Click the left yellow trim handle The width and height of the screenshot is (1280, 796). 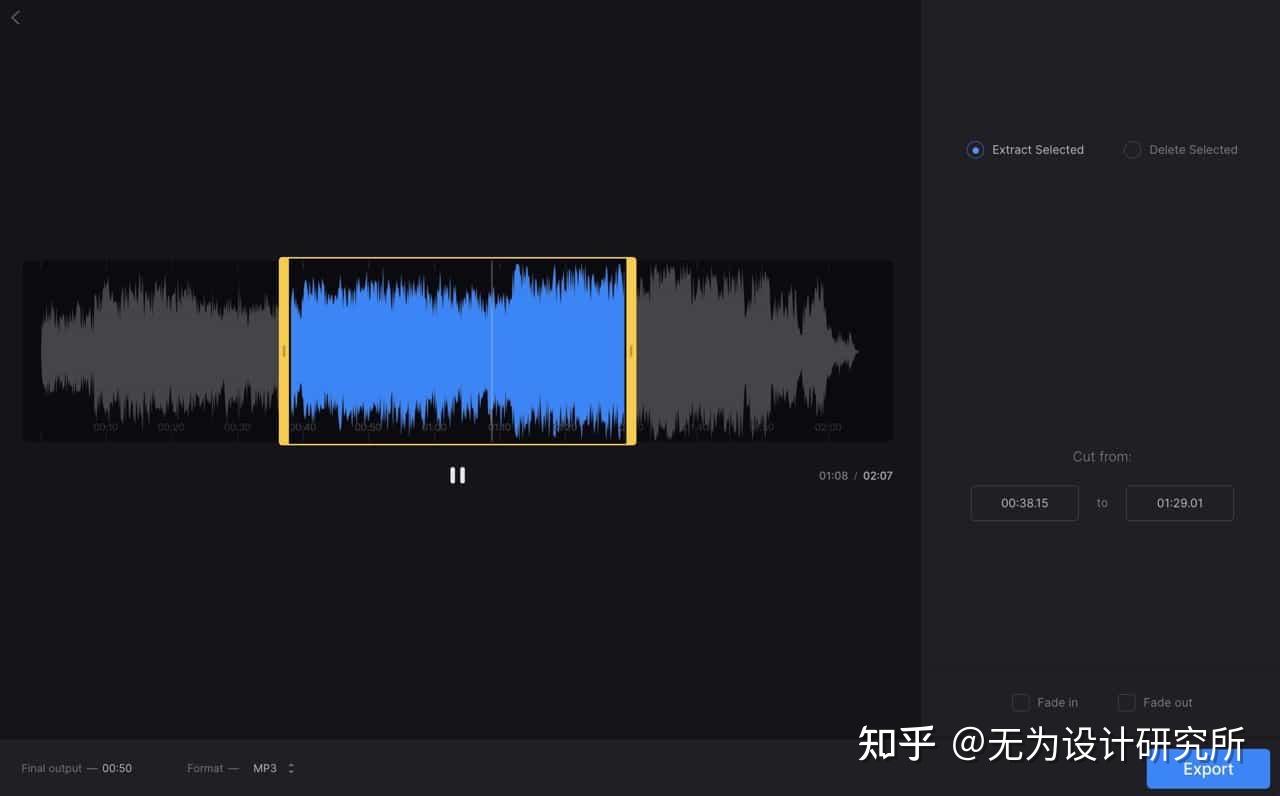click(x=284, y=350)
